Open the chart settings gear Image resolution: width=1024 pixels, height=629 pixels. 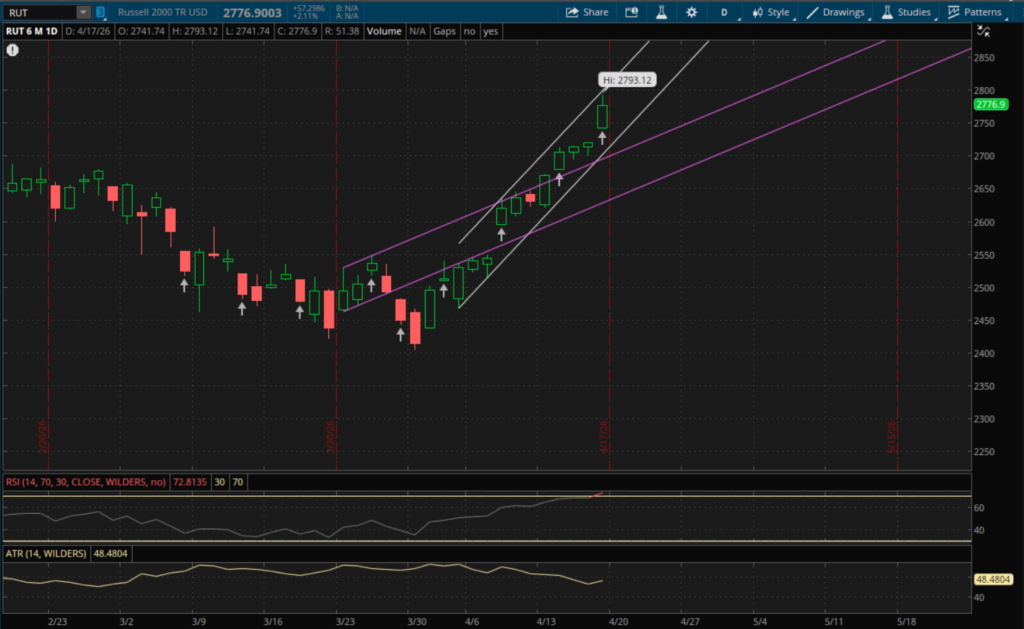coord(691,12)
